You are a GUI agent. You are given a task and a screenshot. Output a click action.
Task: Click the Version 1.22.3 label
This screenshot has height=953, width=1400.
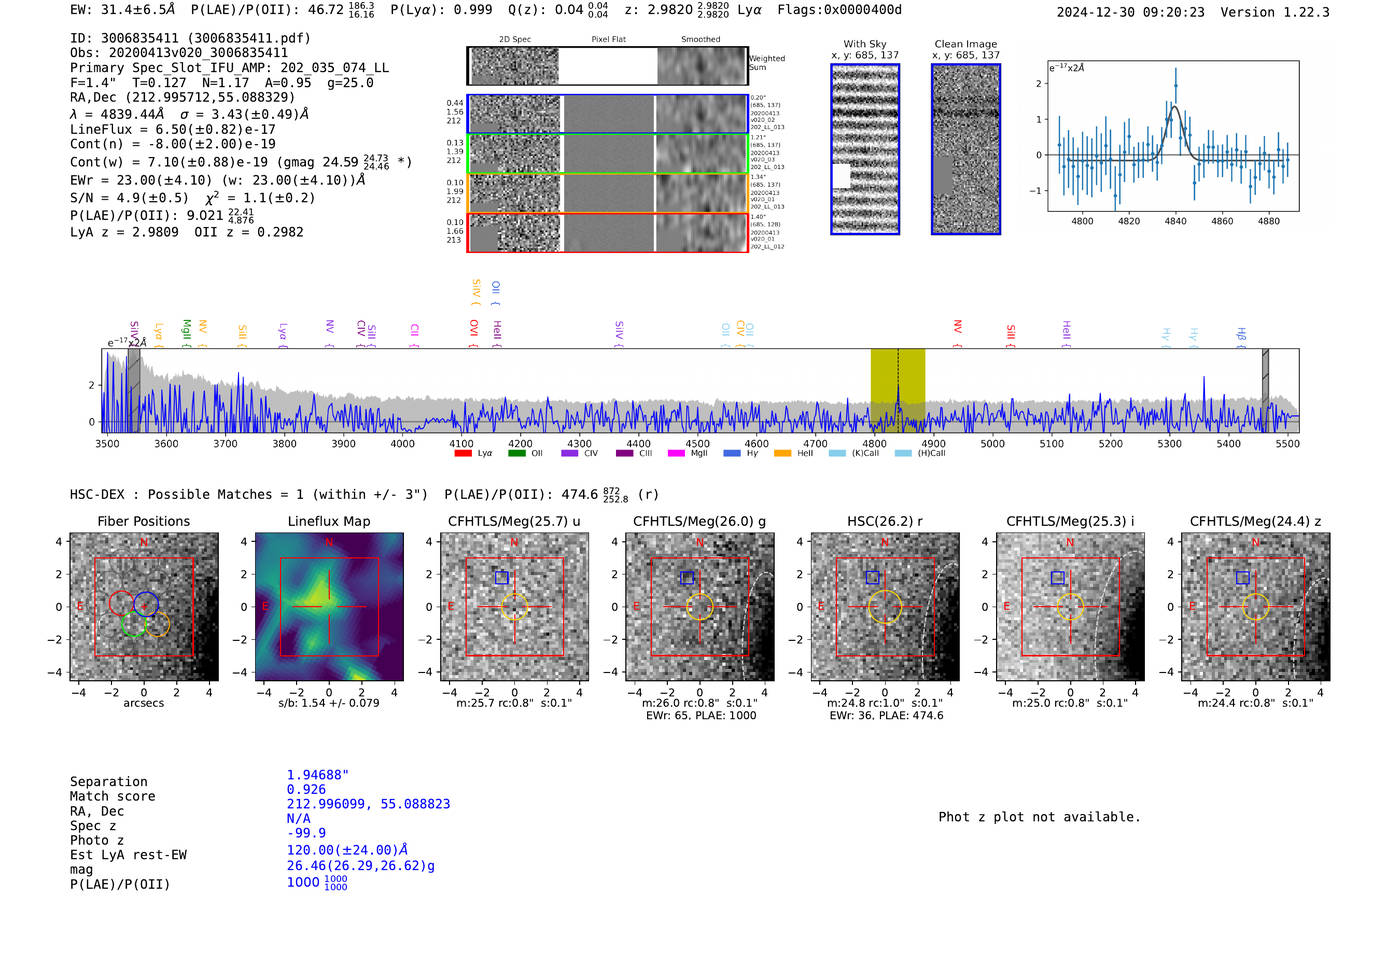coord(1275,12)
